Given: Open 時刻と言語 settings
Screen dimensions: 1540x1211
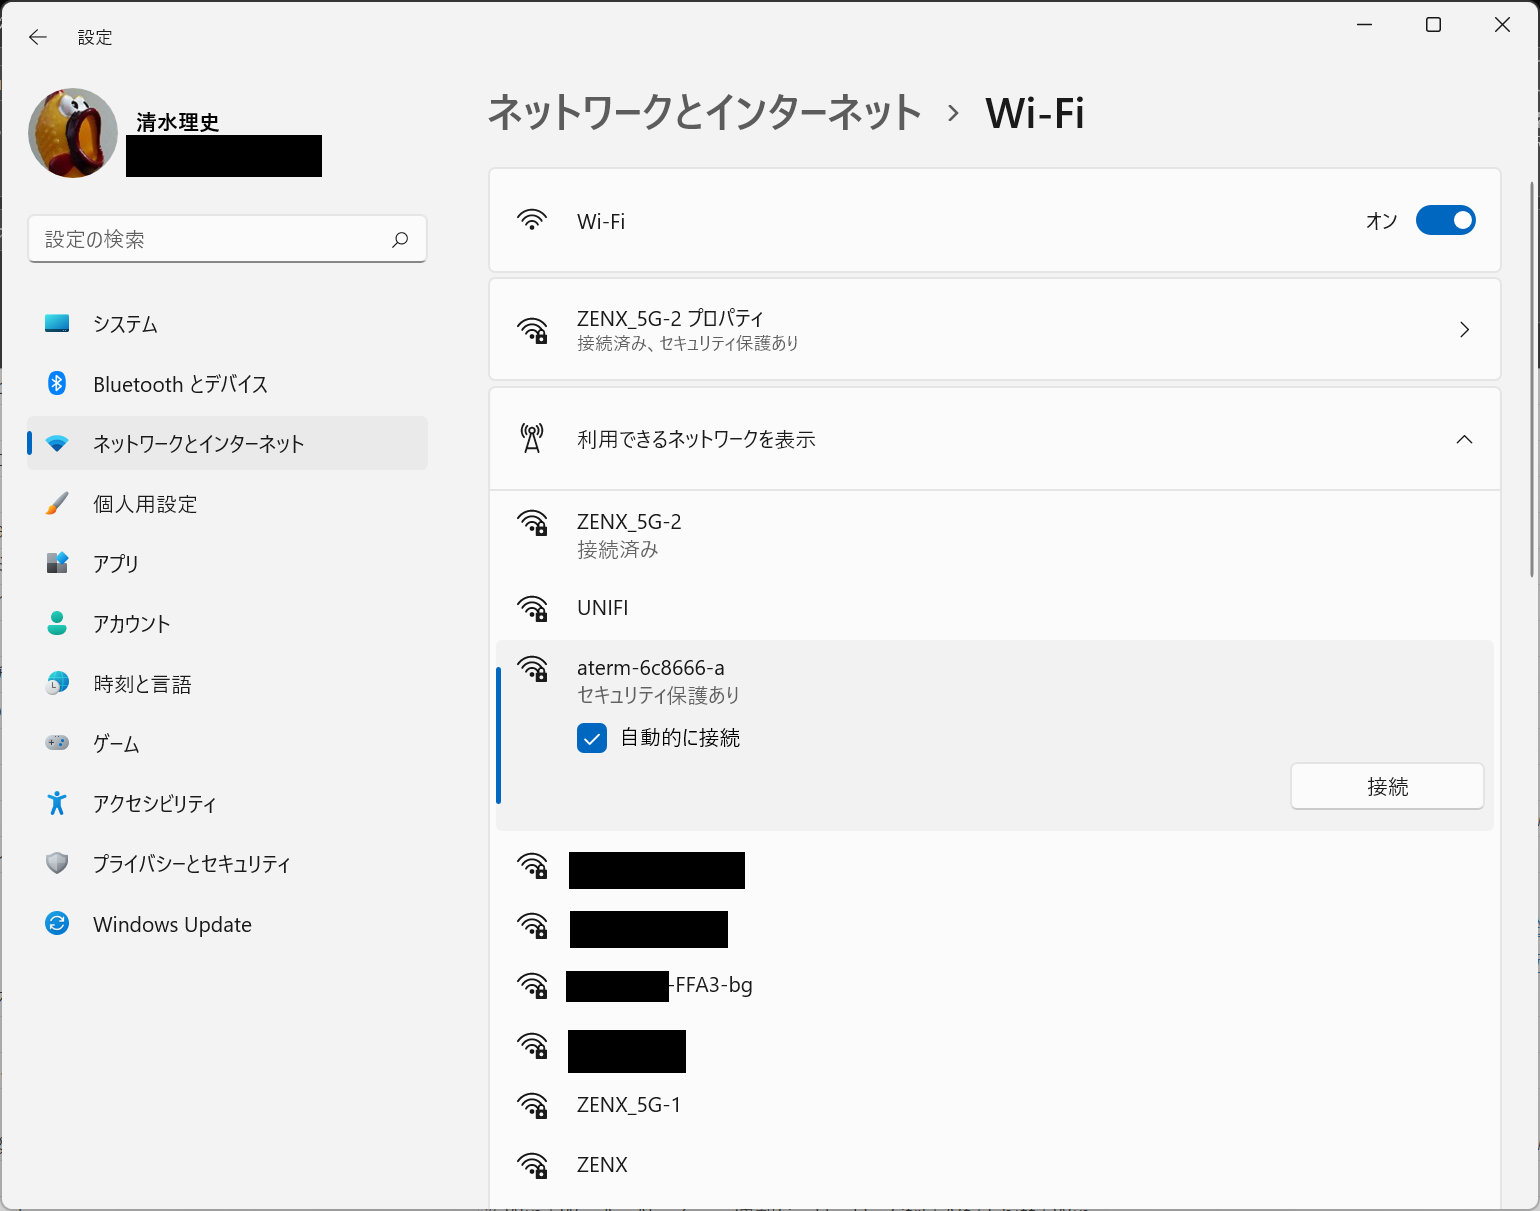Looking at the screenshot, I should [x=228, y=683].
